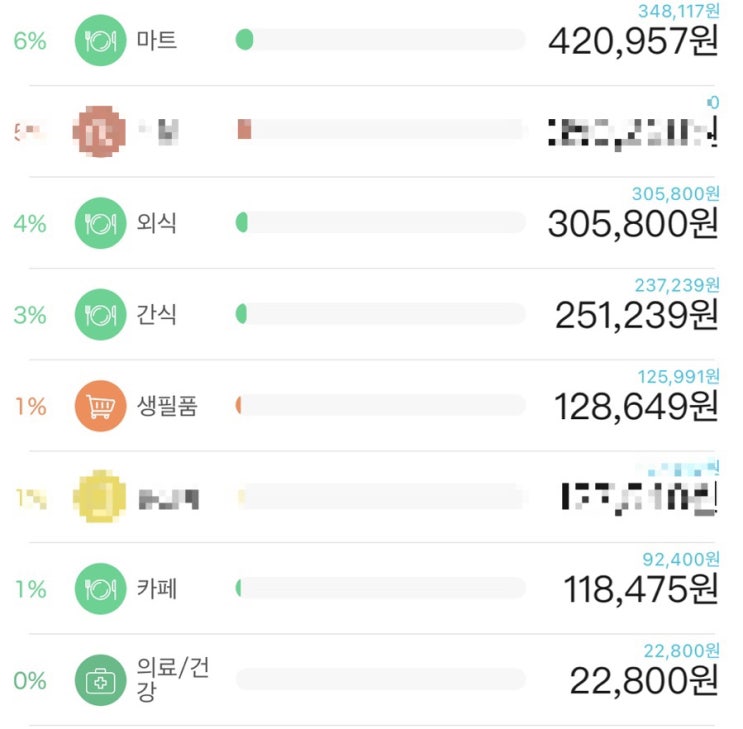Tap the 생필품 orange shopping cart icon
Image resolution: width=743 pixels, height=729 pixels.
coord(100,406)
